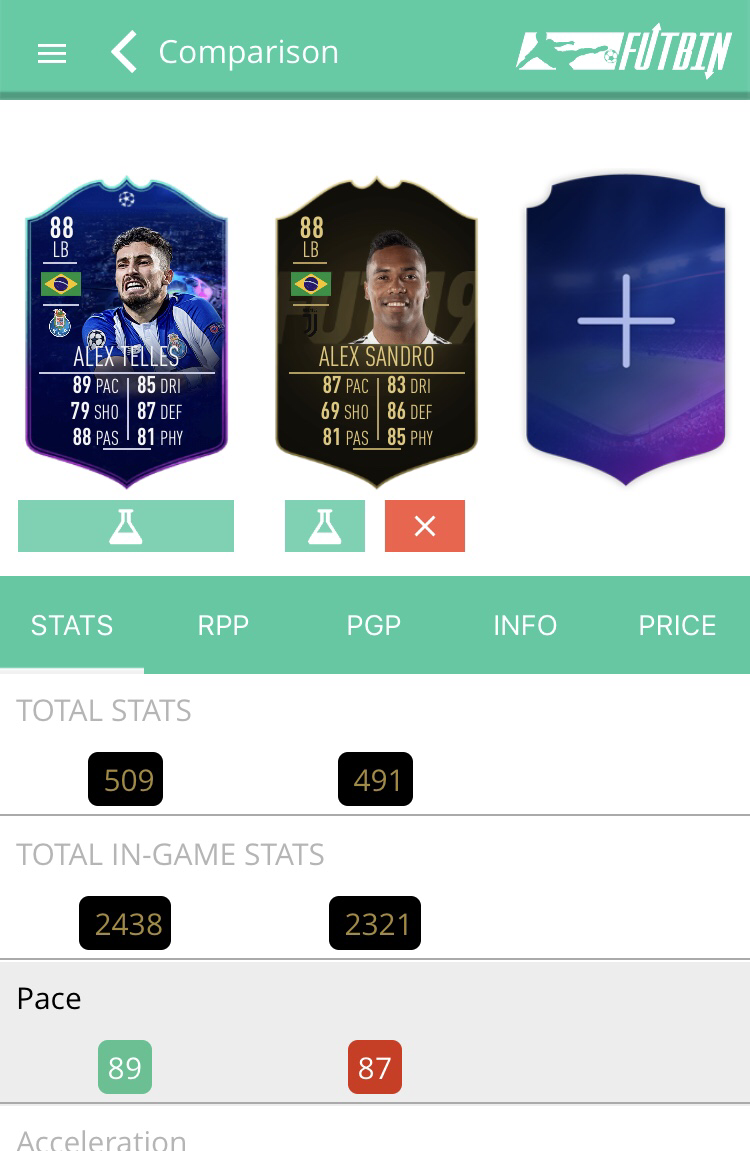Switch to the PGP tab
Viewport: 750px width, 1151px height.
point(374,625)
